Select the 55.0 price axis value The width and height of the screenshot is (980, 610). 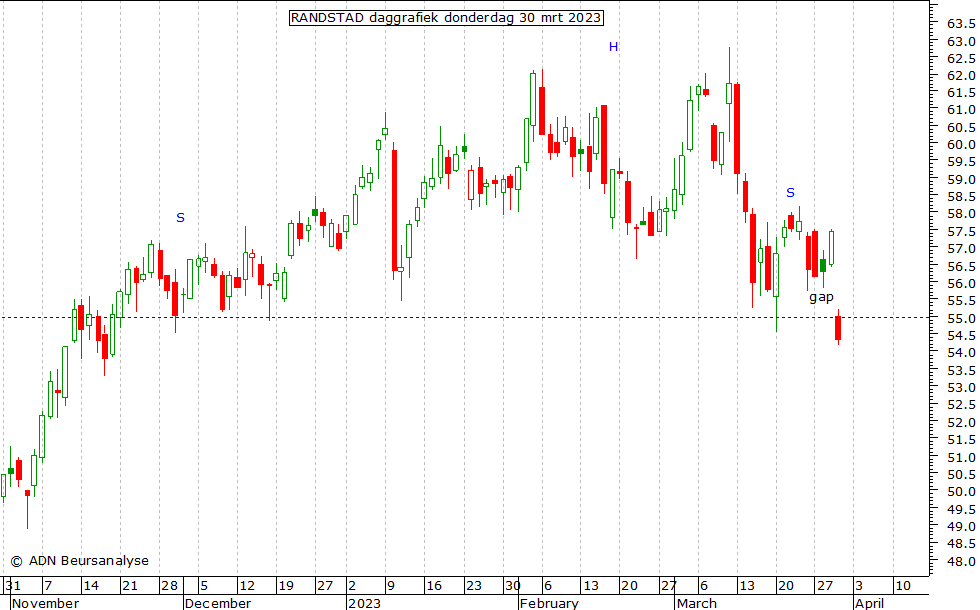click(x=961, y=319)
